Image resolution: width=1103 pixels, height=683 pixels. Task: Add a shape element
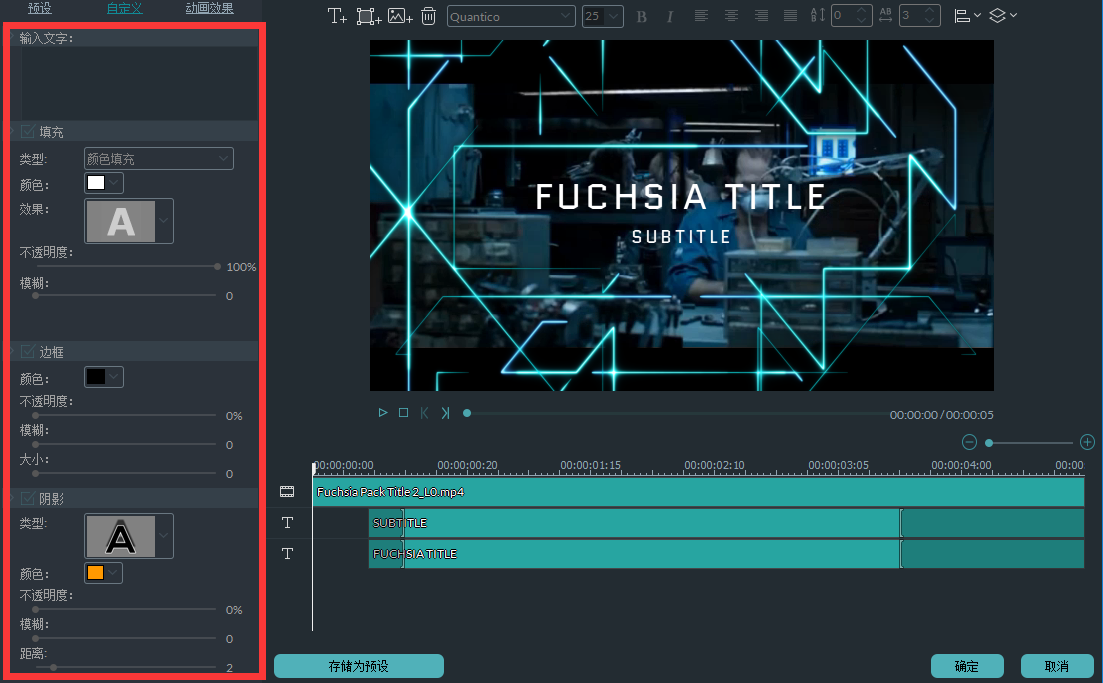[369, 15]
